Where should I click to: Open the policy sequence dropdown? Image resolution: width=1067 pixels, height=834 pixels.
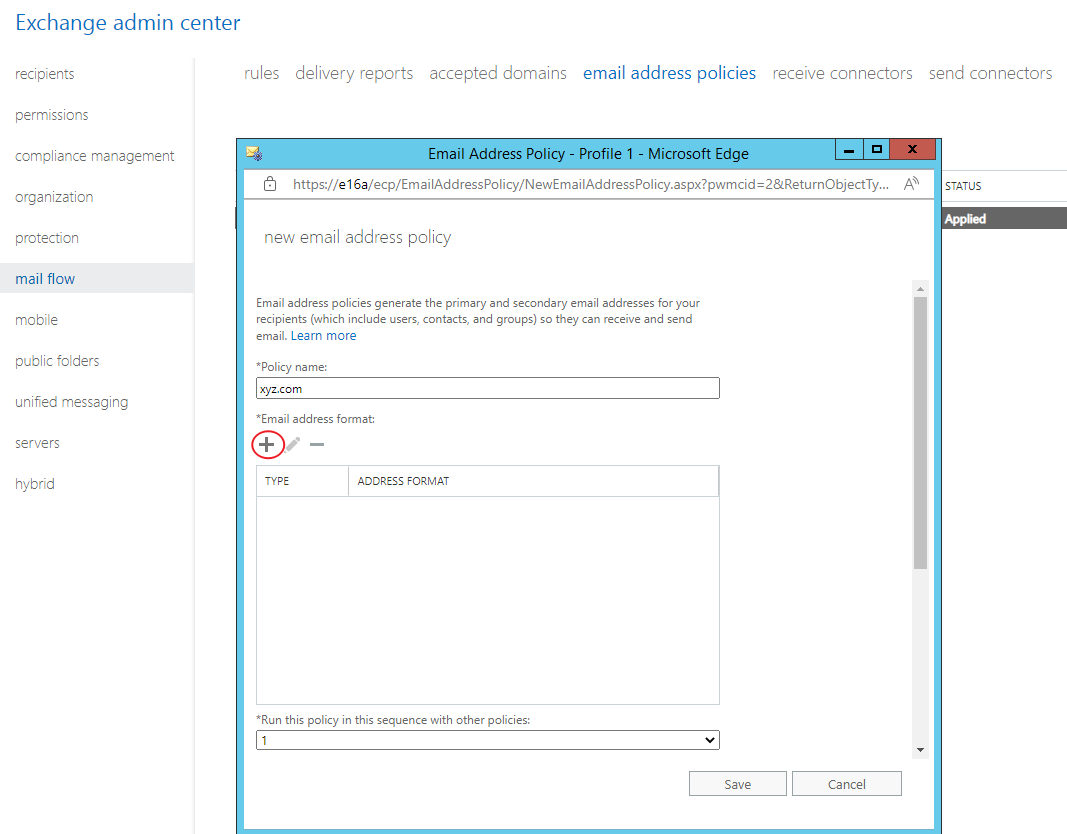487,740
